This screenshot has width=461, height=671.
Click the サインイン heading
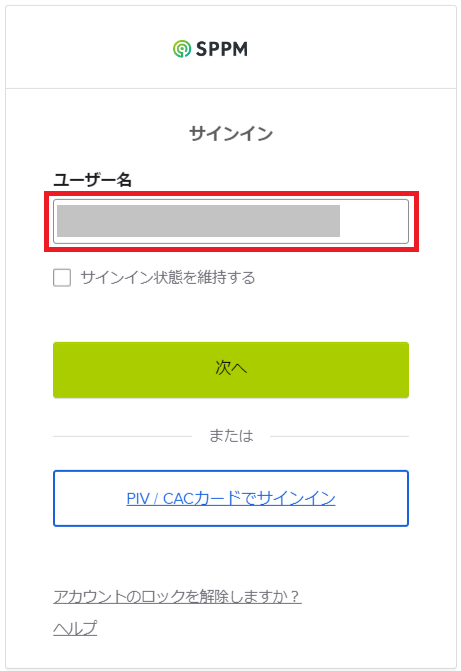231,134
